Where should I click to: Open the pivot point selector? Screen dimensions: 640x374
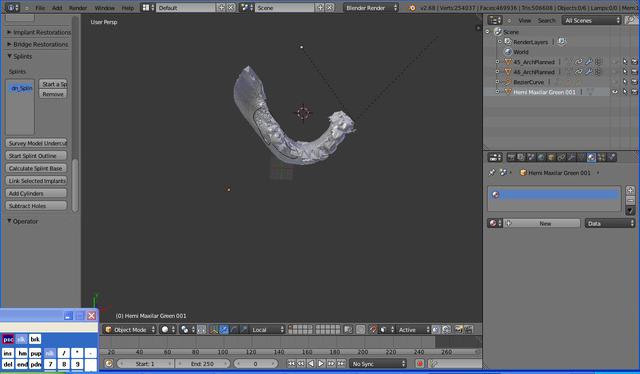click(187, 329)
